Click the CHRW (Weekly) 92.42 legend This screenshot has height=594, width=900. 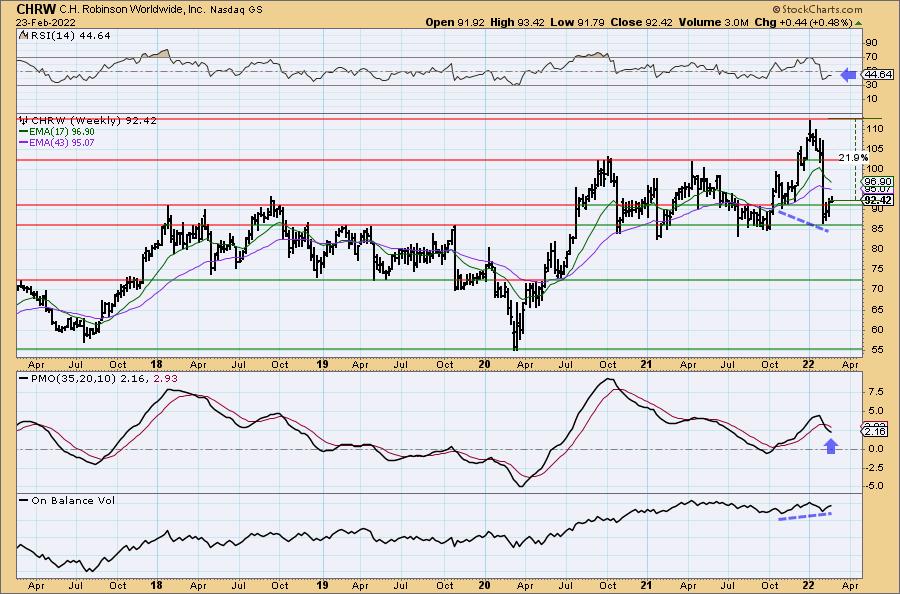click(x=94, y=121)
